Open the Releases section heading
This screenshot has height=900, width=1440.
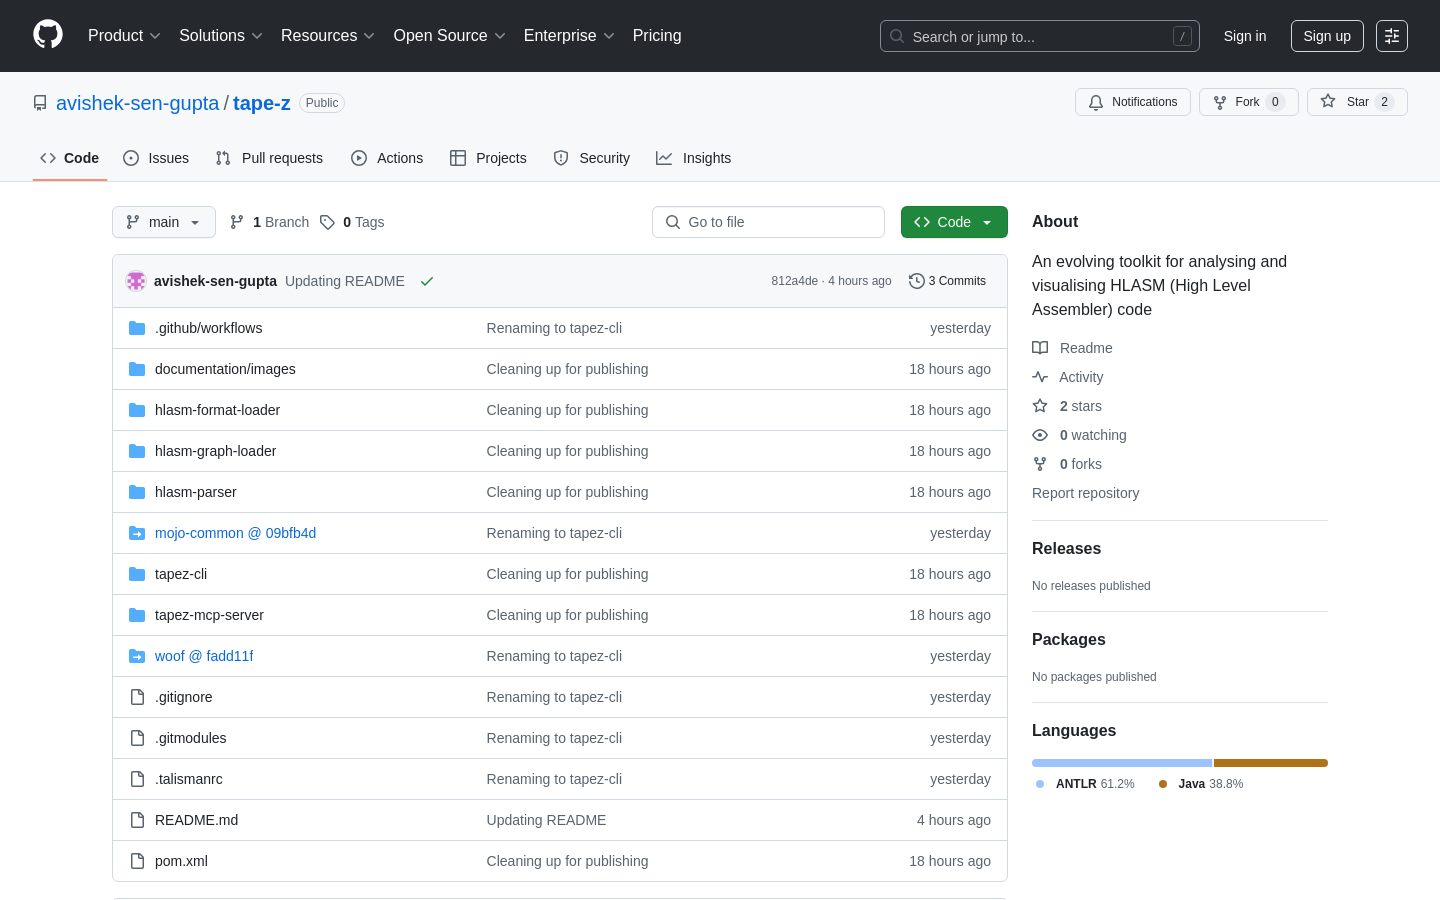pyautogui.click(x=1066, y=548)
